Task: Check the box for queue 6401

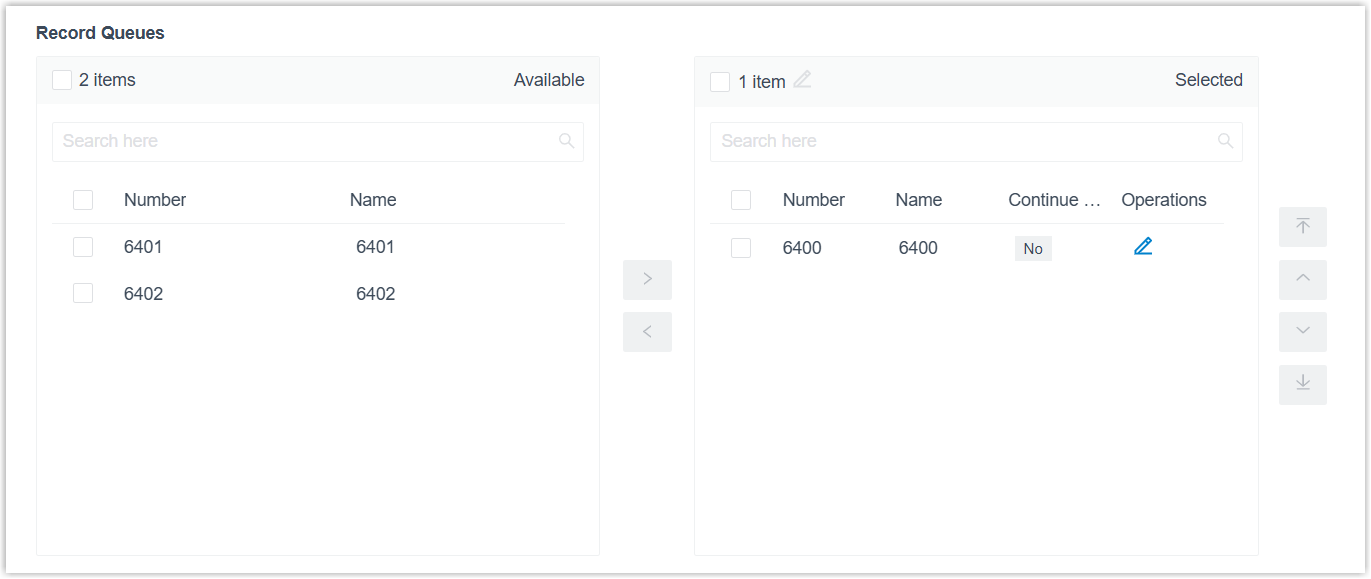Action: pos(83,247)
